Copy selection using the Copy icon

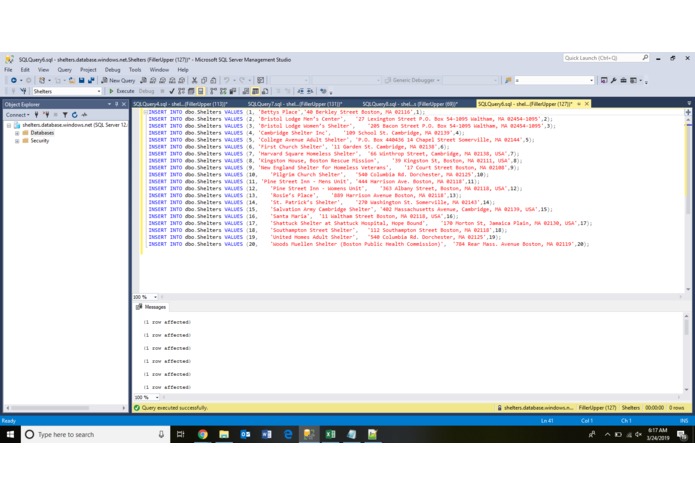point(204,80)
